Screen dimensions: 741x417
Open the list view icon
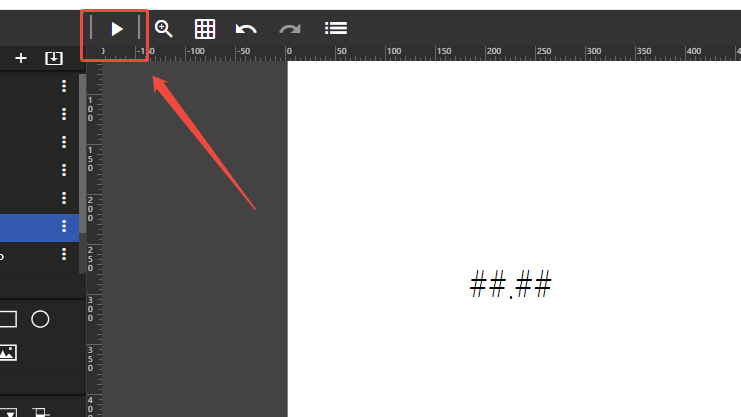click(x=336, y=28)
